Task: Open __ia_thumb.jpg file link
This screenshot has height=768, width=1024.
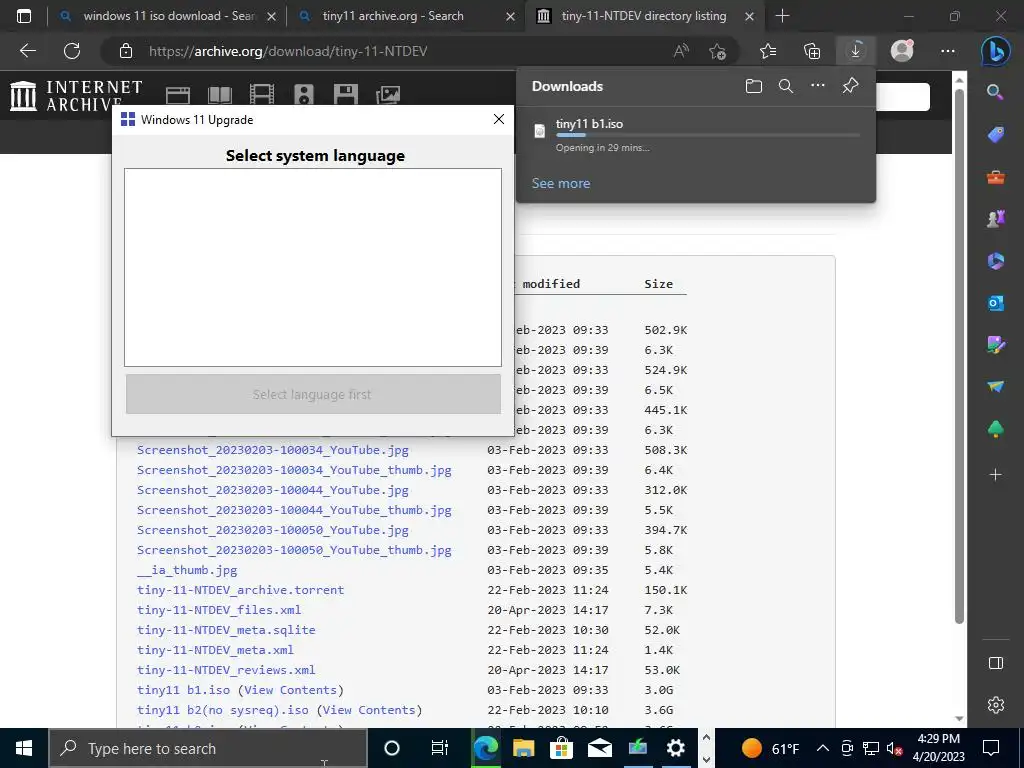Action: (187, 570)
